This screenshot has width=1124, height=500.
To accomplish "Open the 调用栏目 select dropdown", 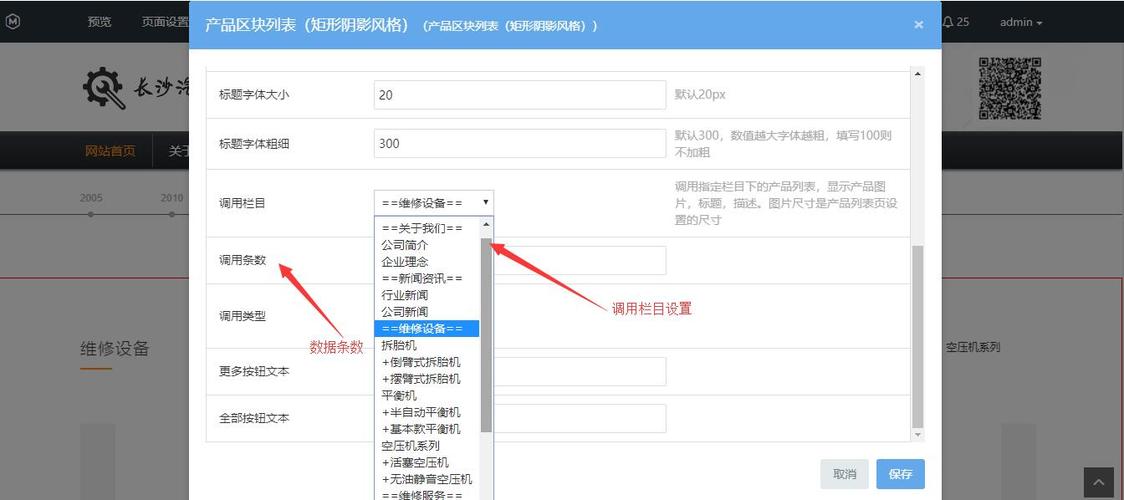I will (434, 203).
